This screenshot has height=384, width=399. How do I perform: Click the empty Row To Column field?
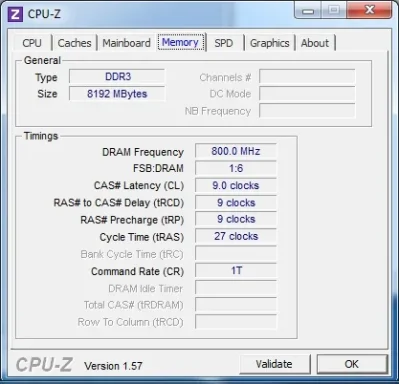point(236,322)
